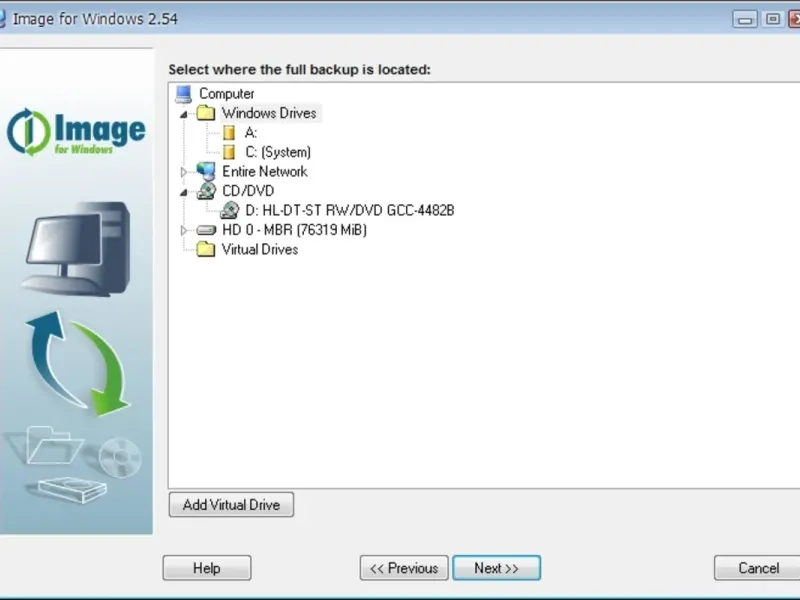Select Windows Drives in the tree
The width and height of the screenshot is (800, 600).
click(x=269, y=113)
